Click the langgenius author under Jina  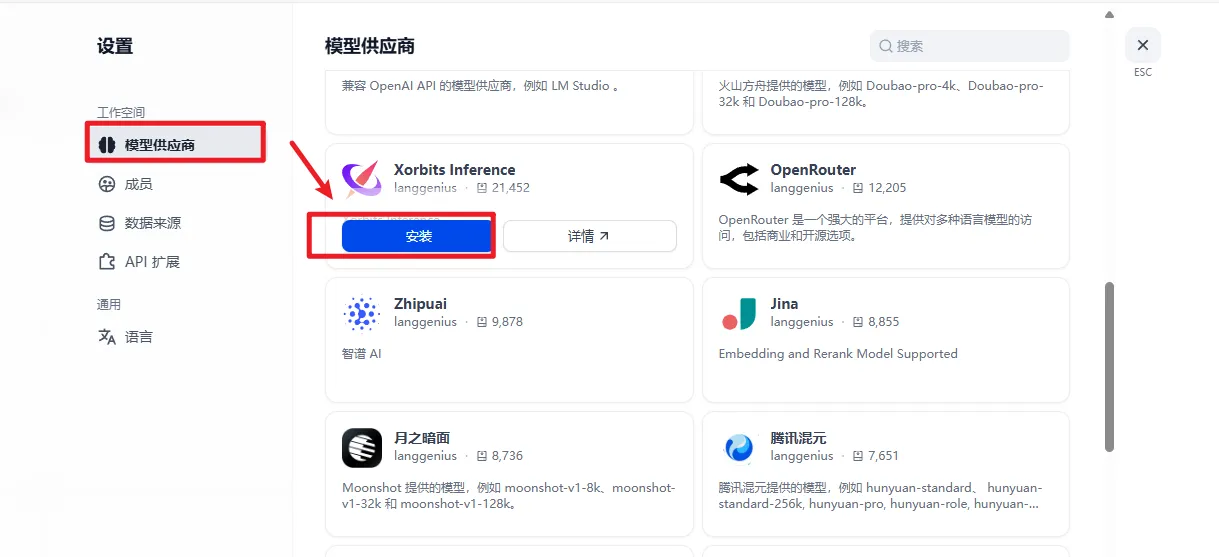(802, 322)
